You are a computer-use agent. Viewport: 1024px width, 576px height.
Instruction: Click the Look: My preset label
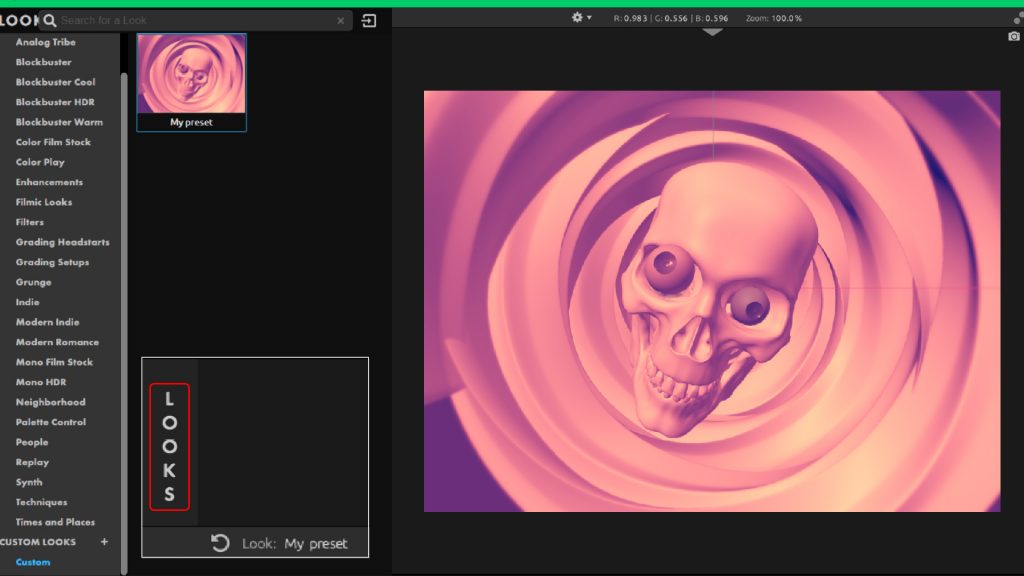coord(295,544)
